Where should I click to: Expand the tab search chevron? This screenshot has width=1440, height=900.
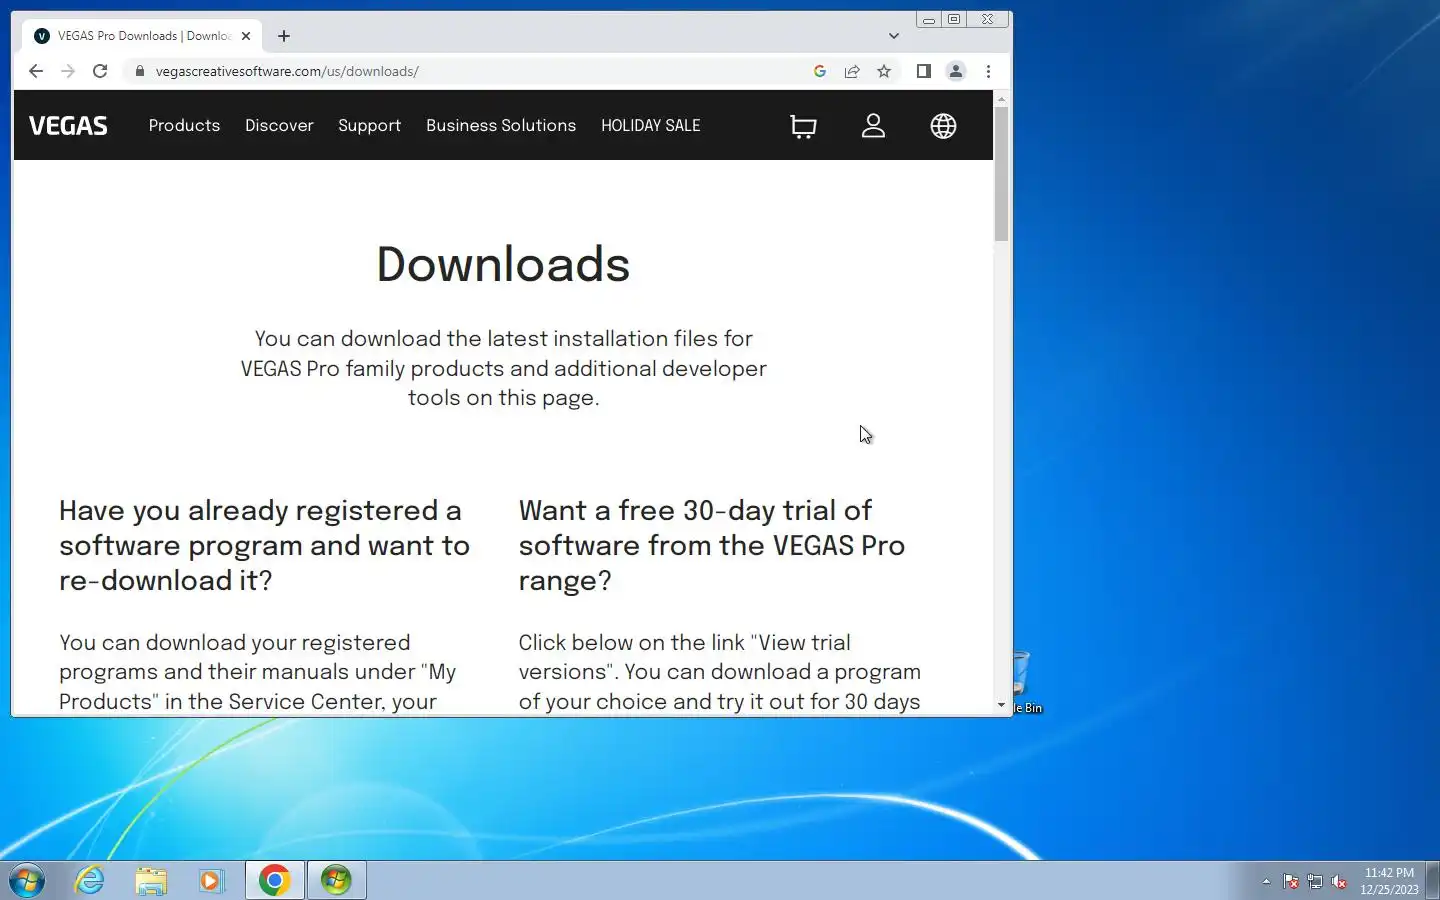click(x=894, y=36)
